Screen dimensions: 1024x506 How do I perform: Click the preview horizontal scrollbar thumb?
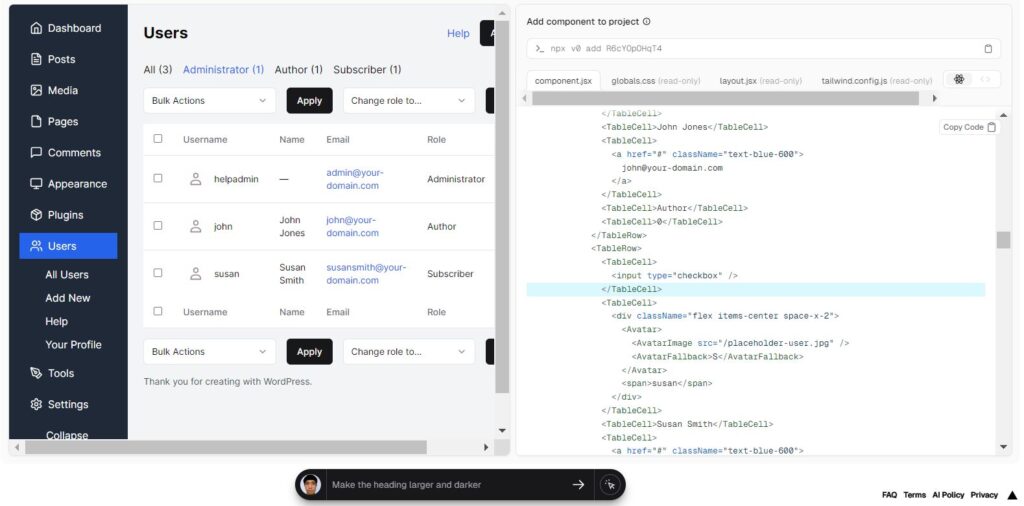(225, 447)
